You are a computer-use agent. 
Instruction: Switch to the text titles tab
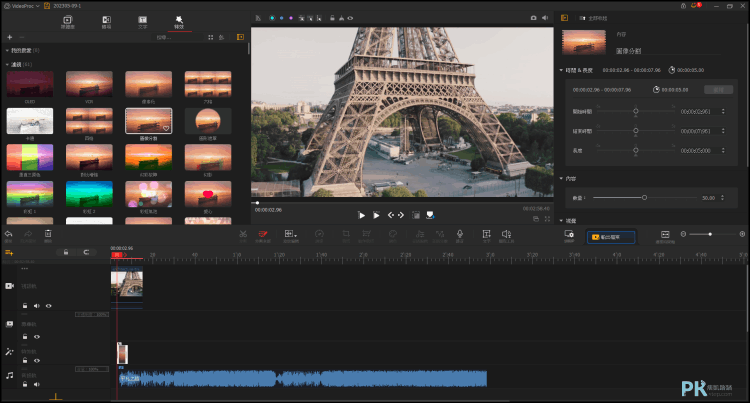143,20
